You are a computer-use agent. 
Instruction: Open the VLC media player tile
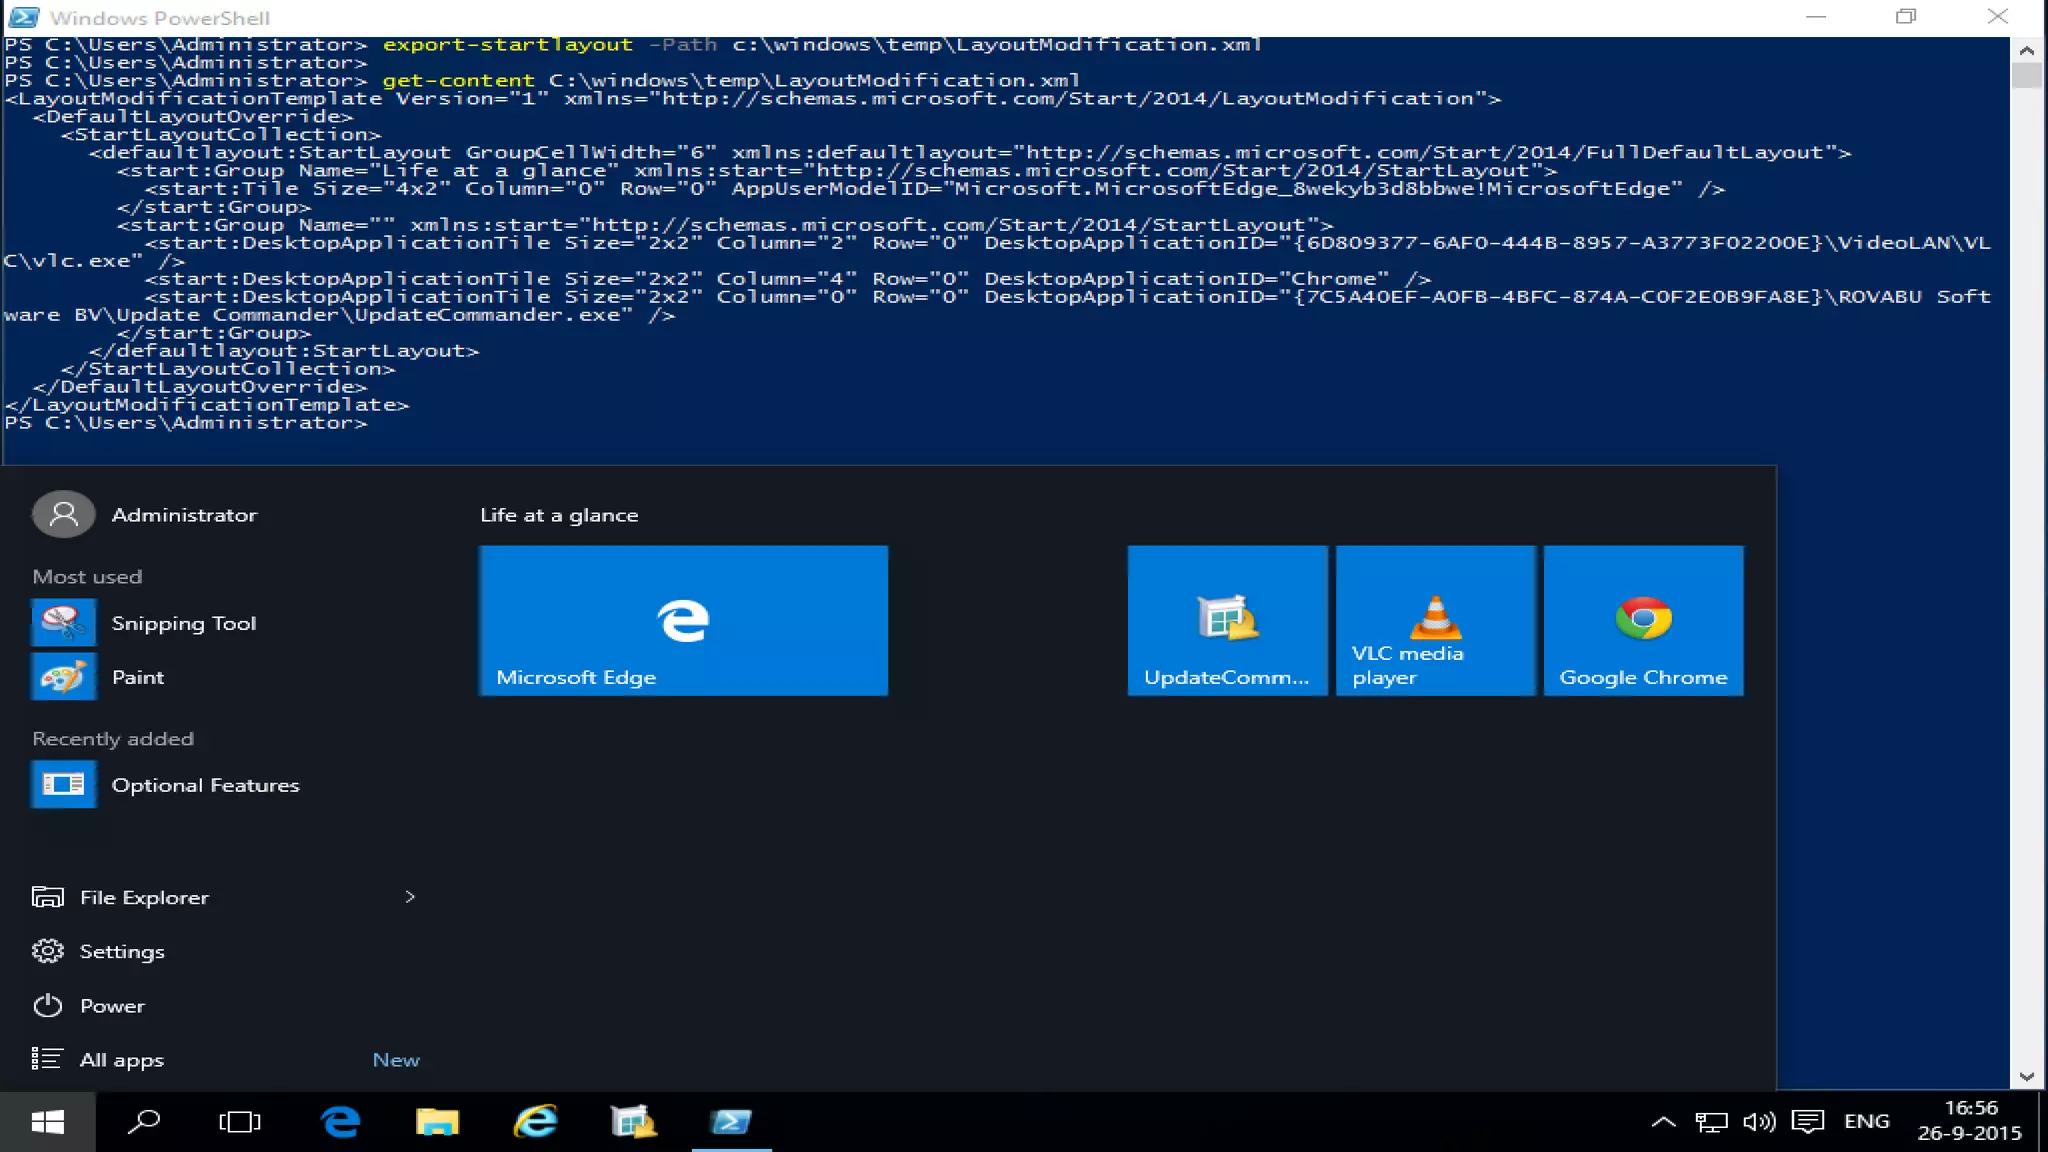tap(1435, 620)
